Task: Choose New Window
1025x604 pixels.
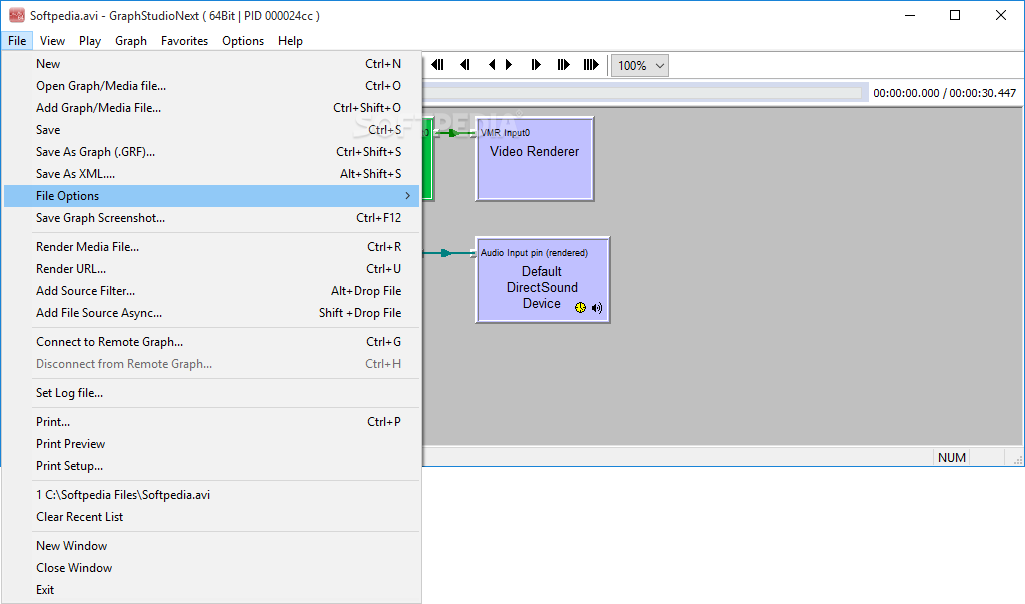Action: click(212, 546)
